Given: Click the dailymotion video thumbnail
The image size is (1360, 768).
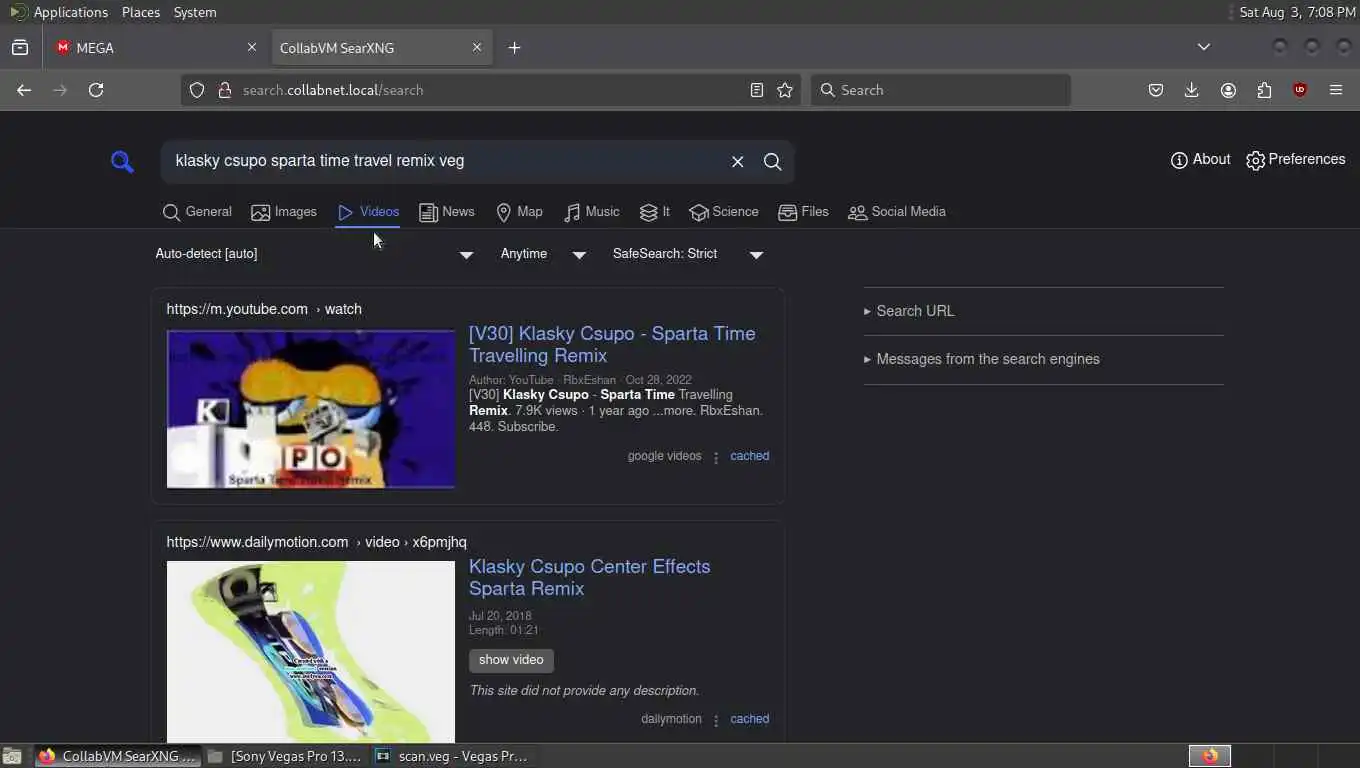Looking at the screenshot, I should 311,652.
